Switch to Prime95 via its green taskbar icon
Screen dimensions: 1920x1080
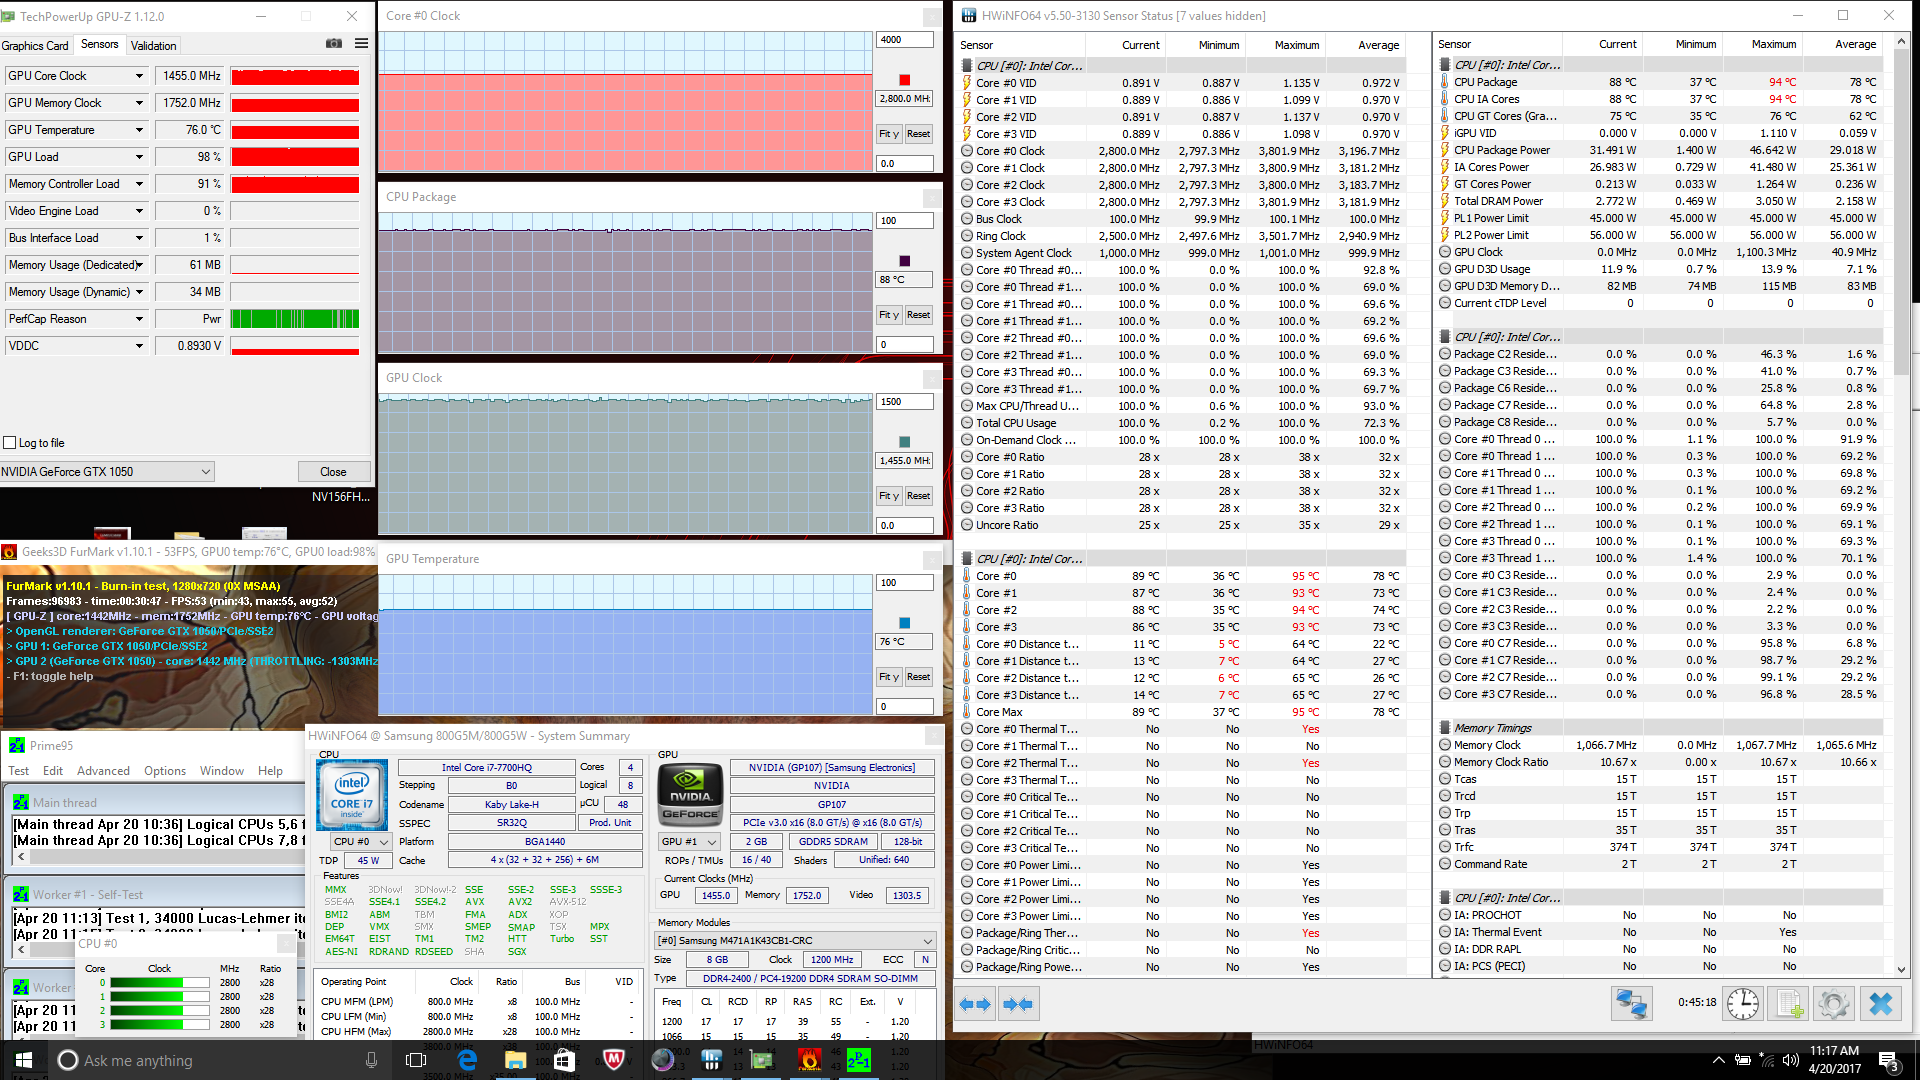point(858,1060)
